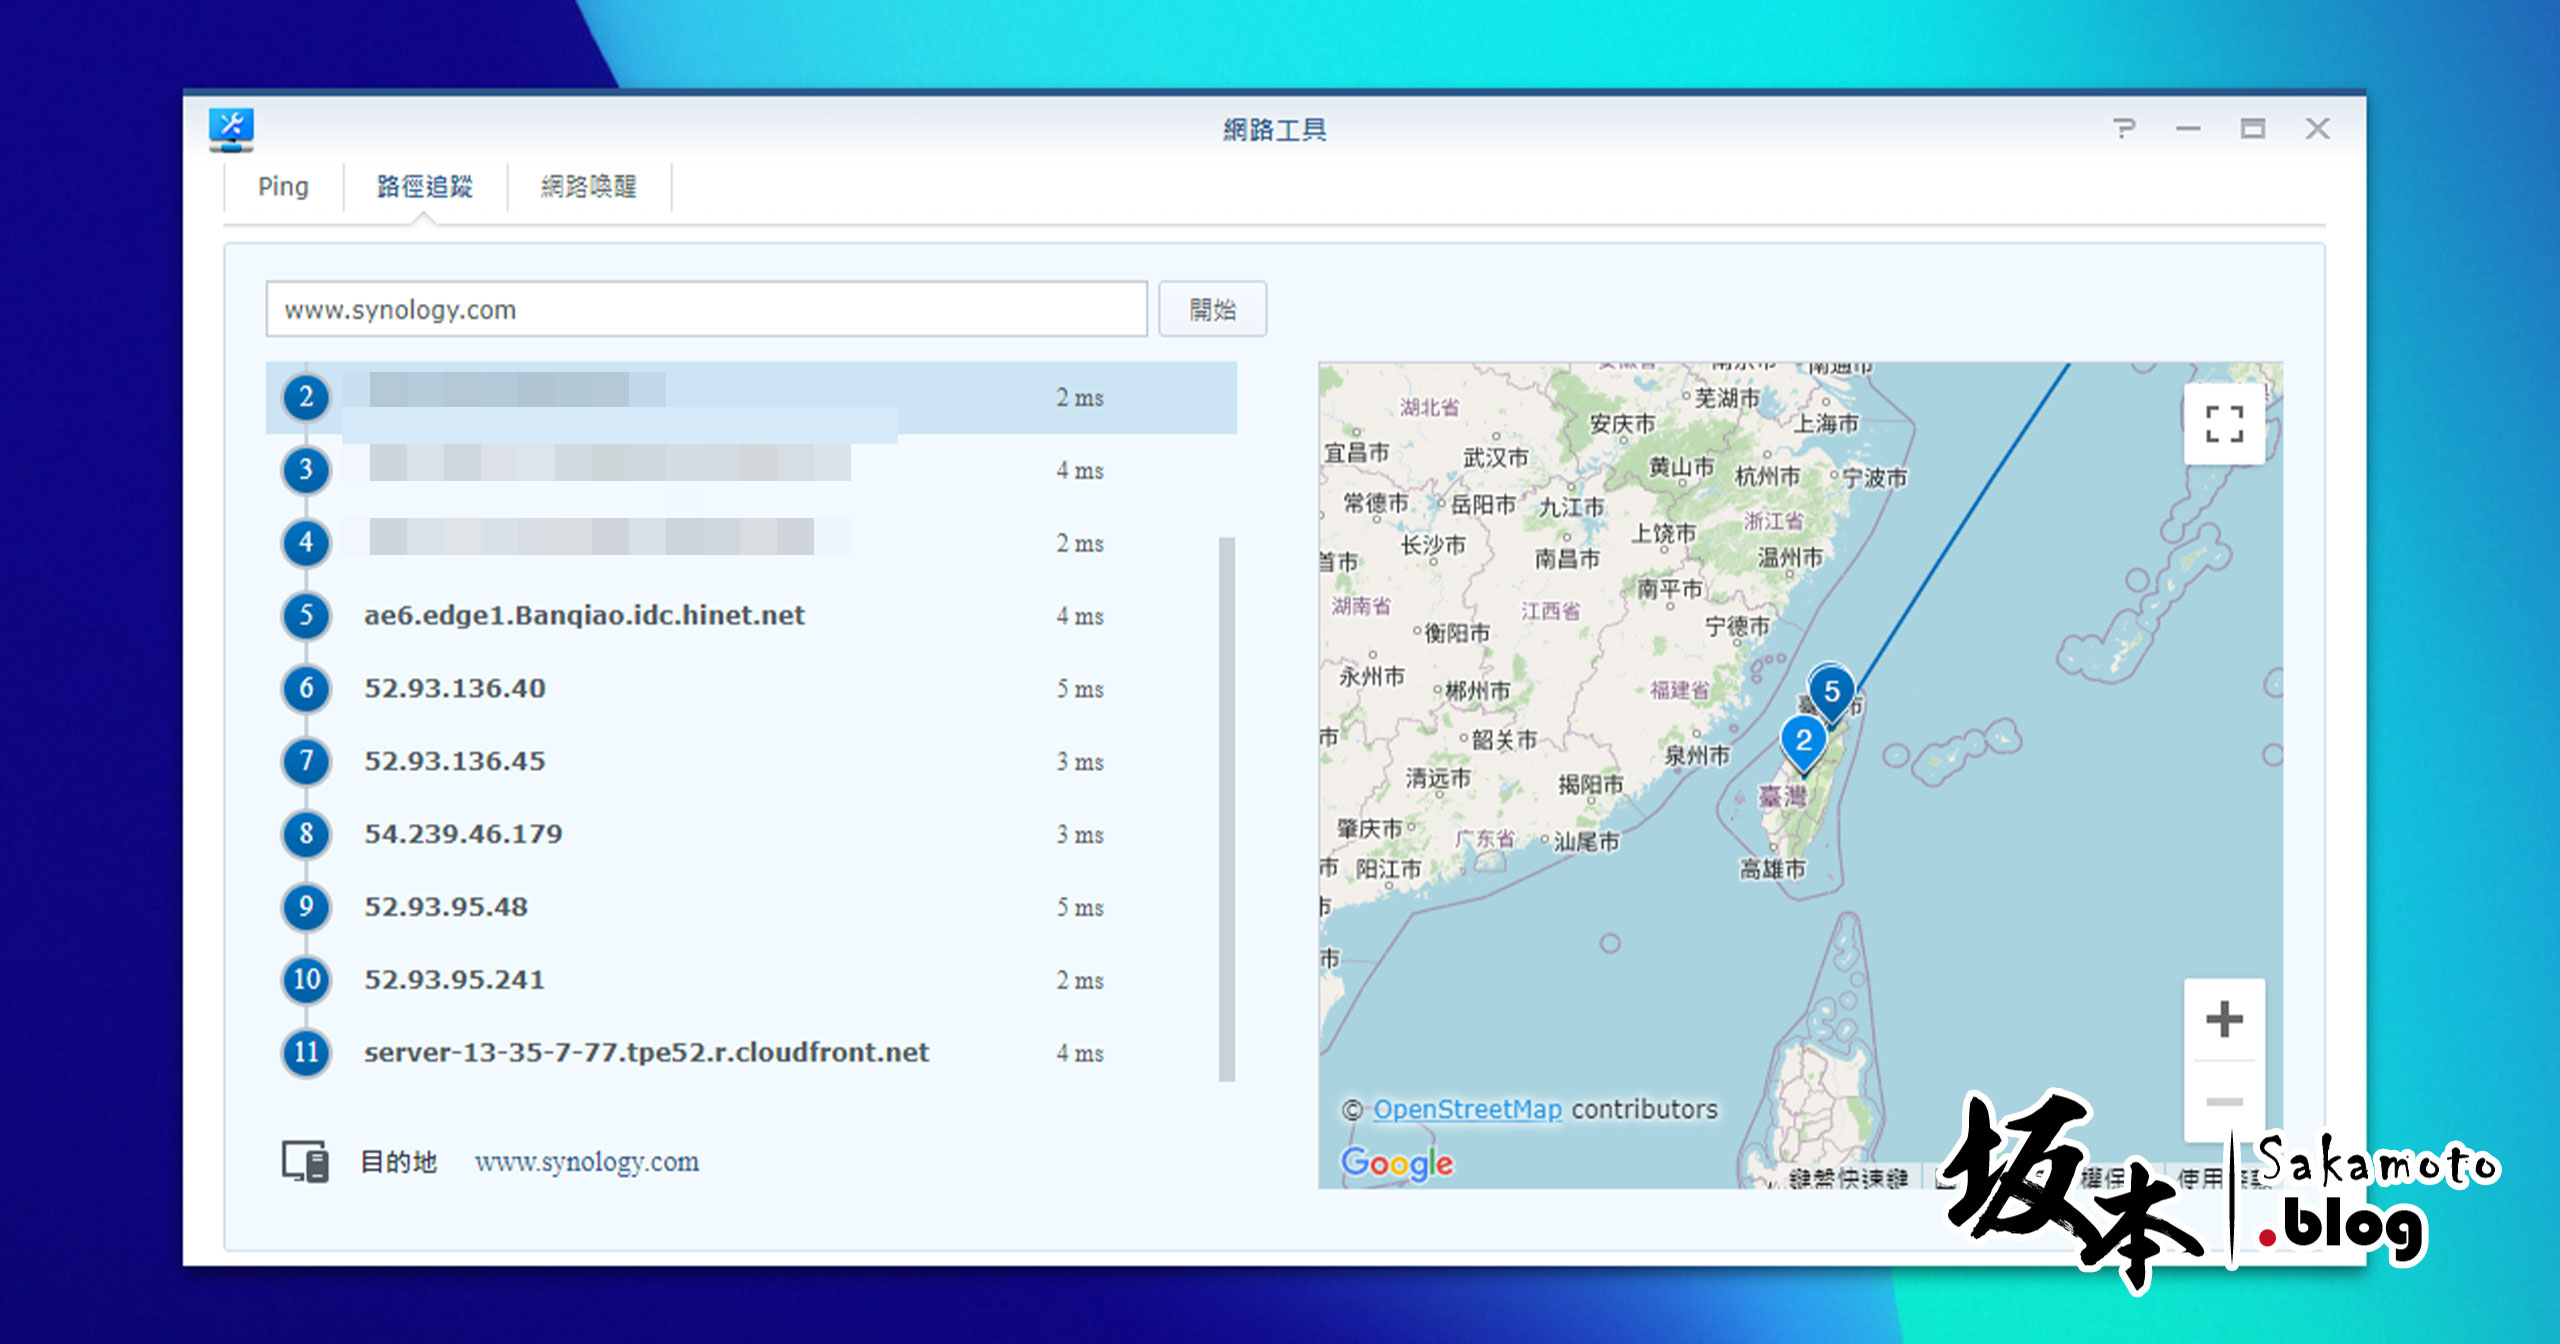Minimize the 網路工具 window
This screenshot has height=1344, width=2560.
pyautogui.click(x=2188, y=129)
